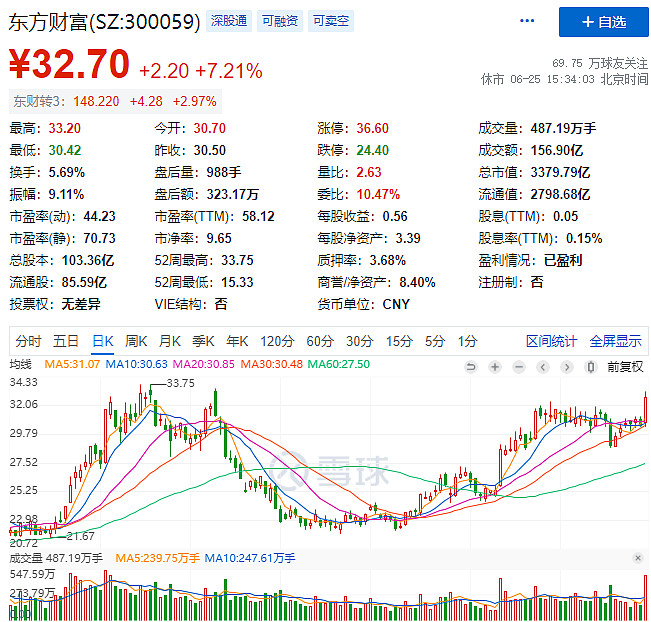
Task: Zoom in the K-line chart with the plus icon
Action: click(x=495, y=367)
